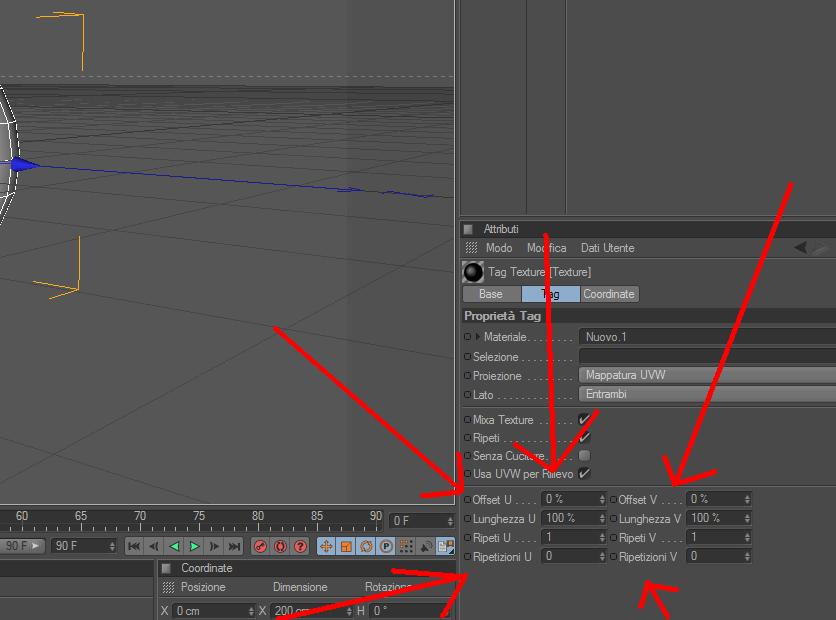Screen dimensions: 836x620
Task: Toggle the position keyframe move icon
Action: tap(326, 546)
